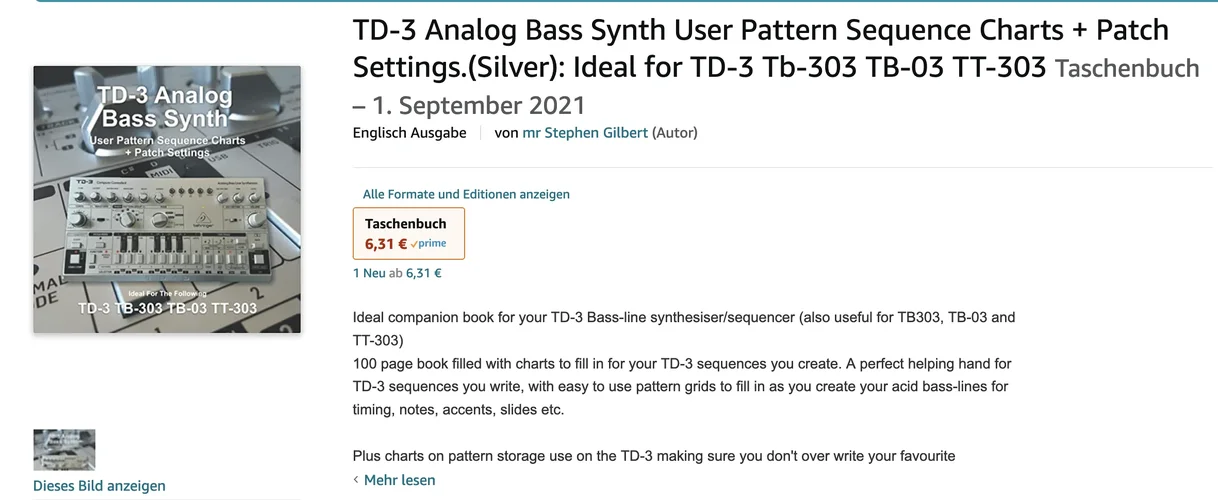This screenshot has width=1218, height=500.
Task: Click the price following "ab" in the offers line
Action: click(423, 272)
